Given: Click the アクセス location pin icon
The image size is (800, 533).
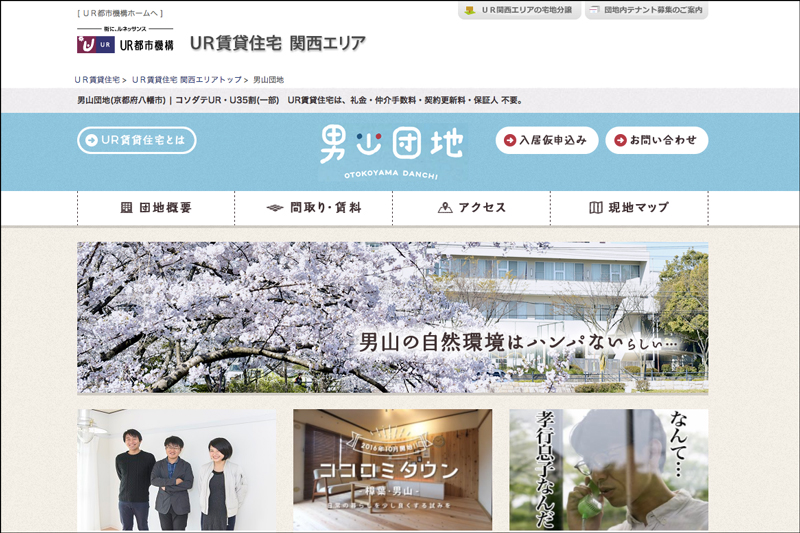Looking at the screenshot, I should [x=445, y=208].
